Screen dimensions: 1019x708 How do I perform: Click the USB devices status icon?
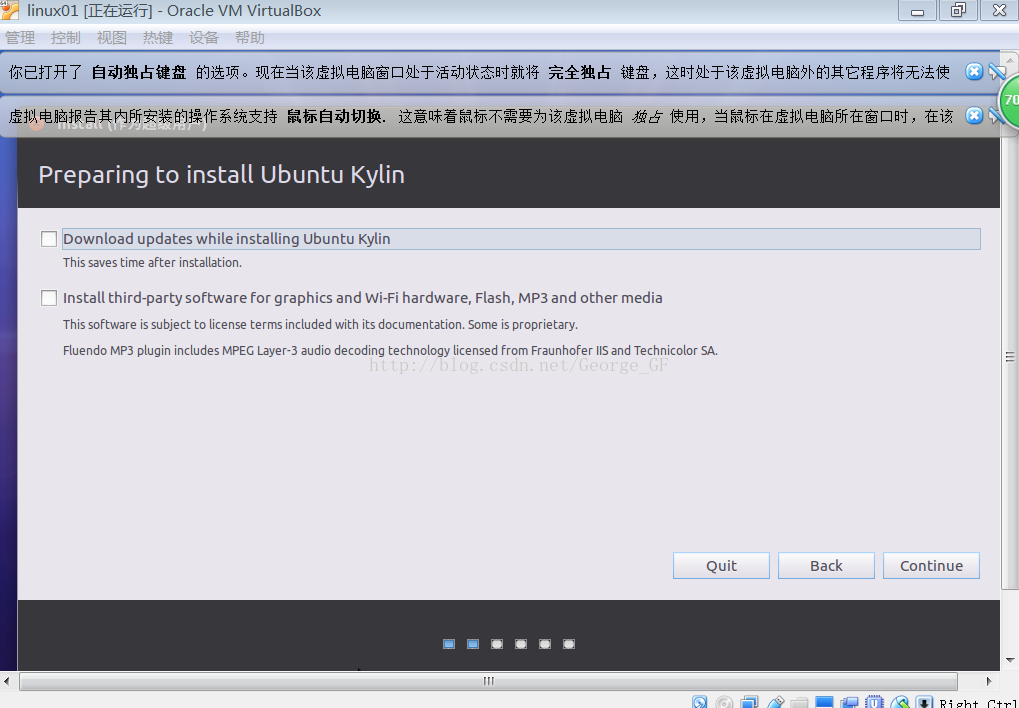click(775, 702)
